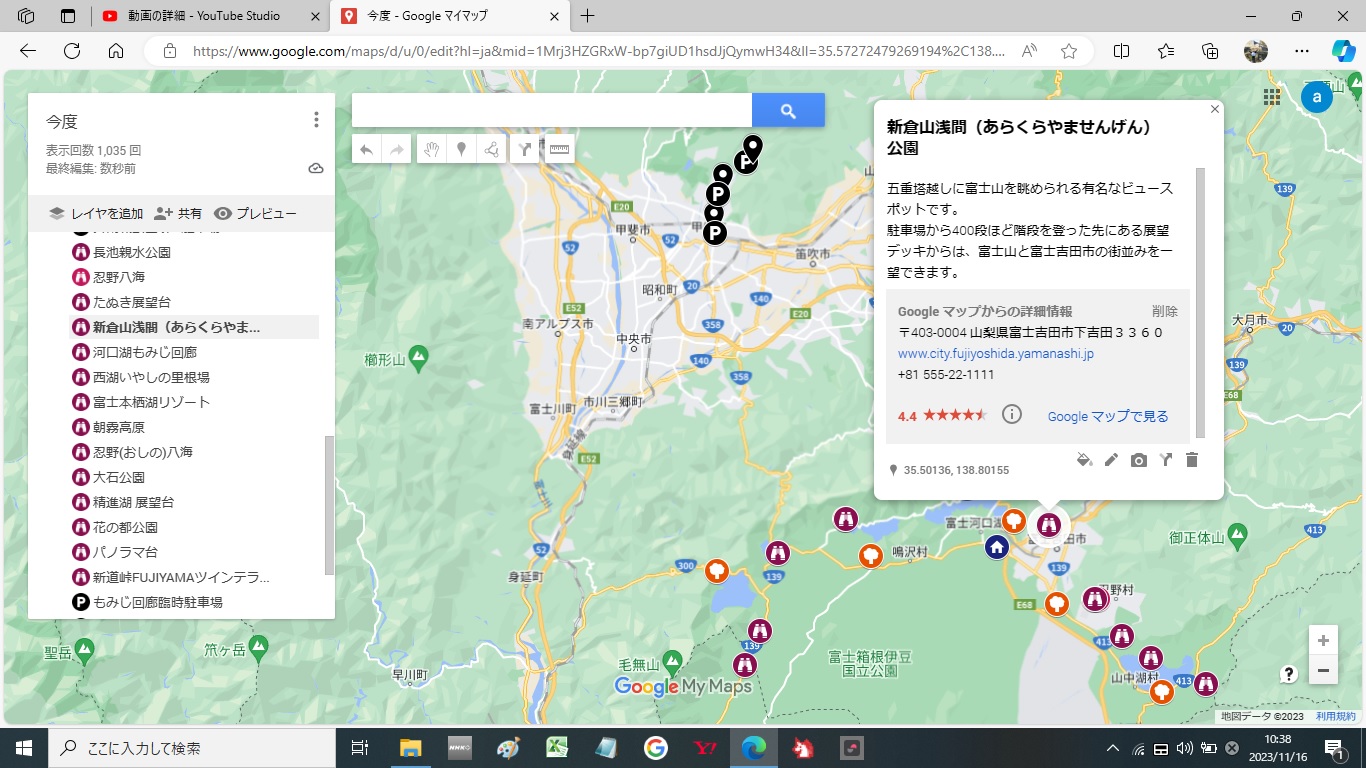Open Excel from the taskbar
The image size is (1366, 768).
[557, 748]
